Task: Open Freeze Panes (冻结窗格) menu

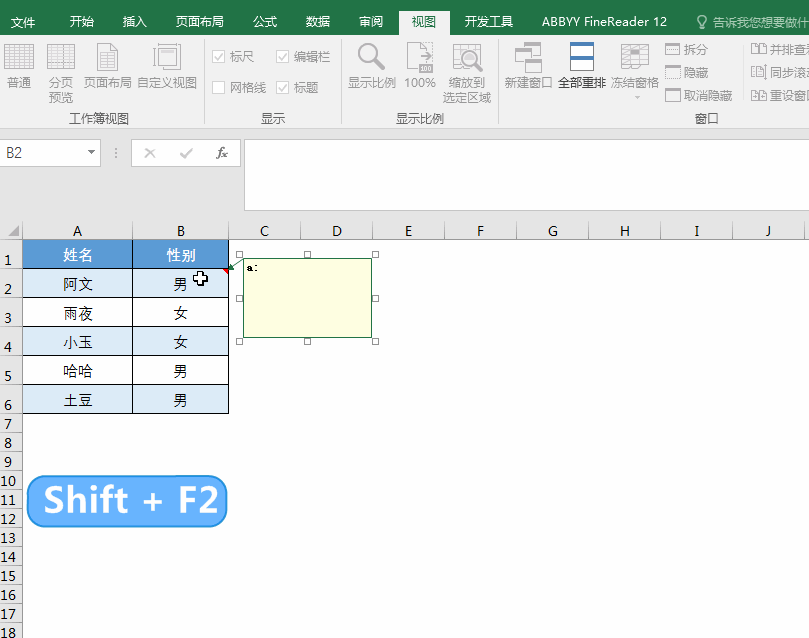Action: click(x=635, y=71)
